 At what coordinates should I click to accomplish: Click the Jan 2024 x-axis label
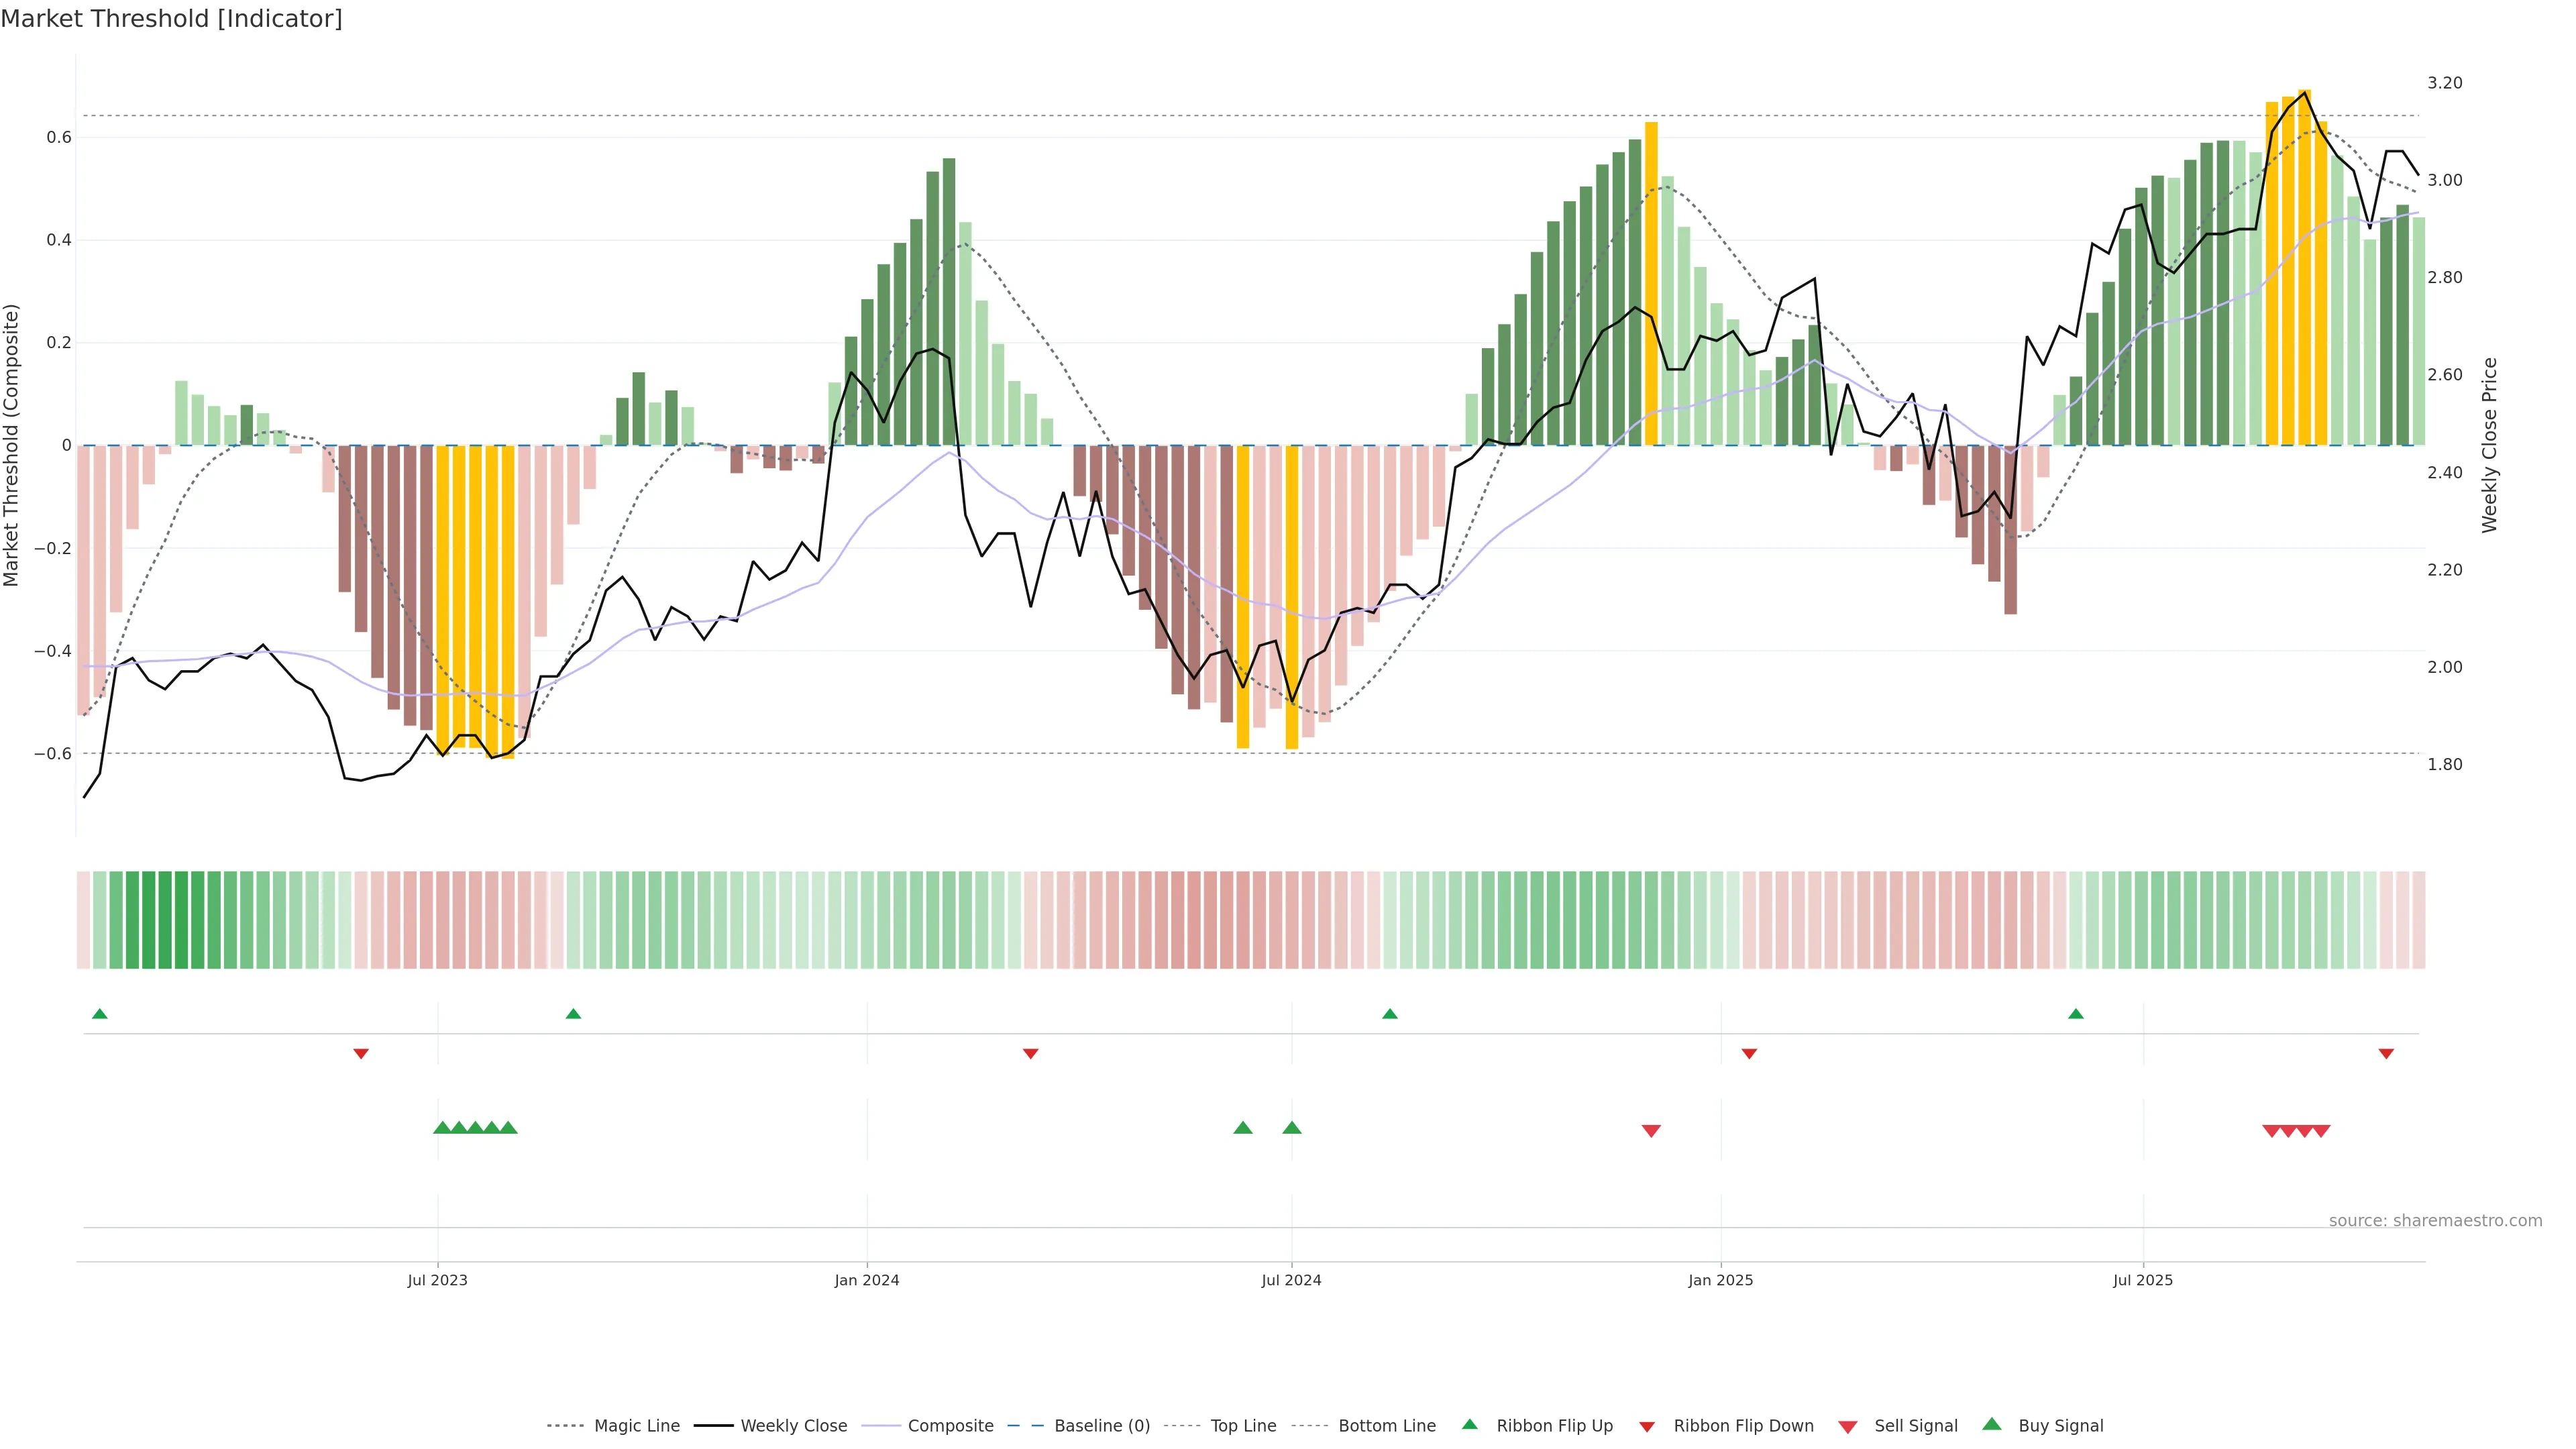[x=867, y=1280]
